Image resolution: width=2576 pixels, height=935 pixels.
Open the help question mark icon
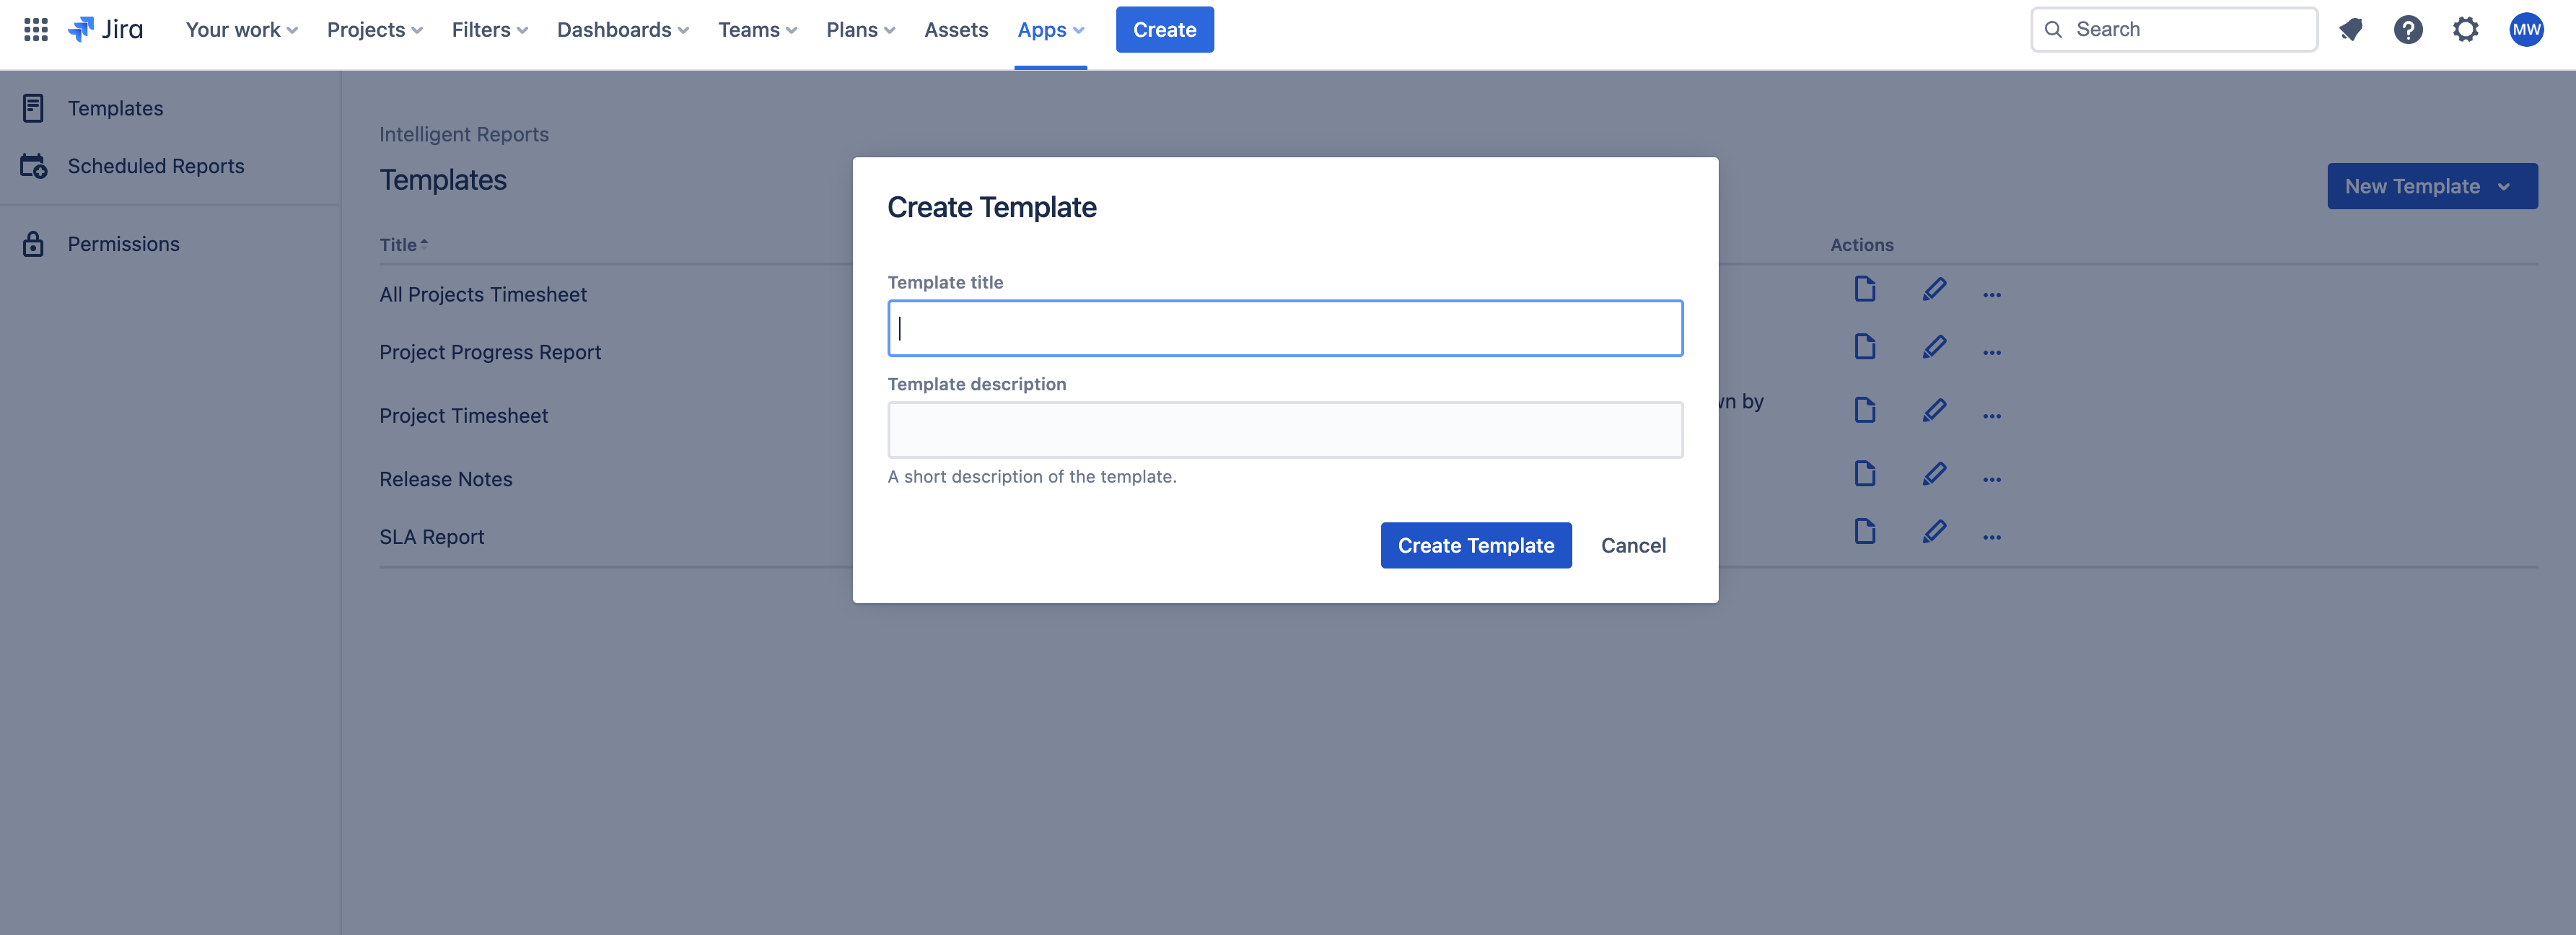click(x=2407, y=30)
